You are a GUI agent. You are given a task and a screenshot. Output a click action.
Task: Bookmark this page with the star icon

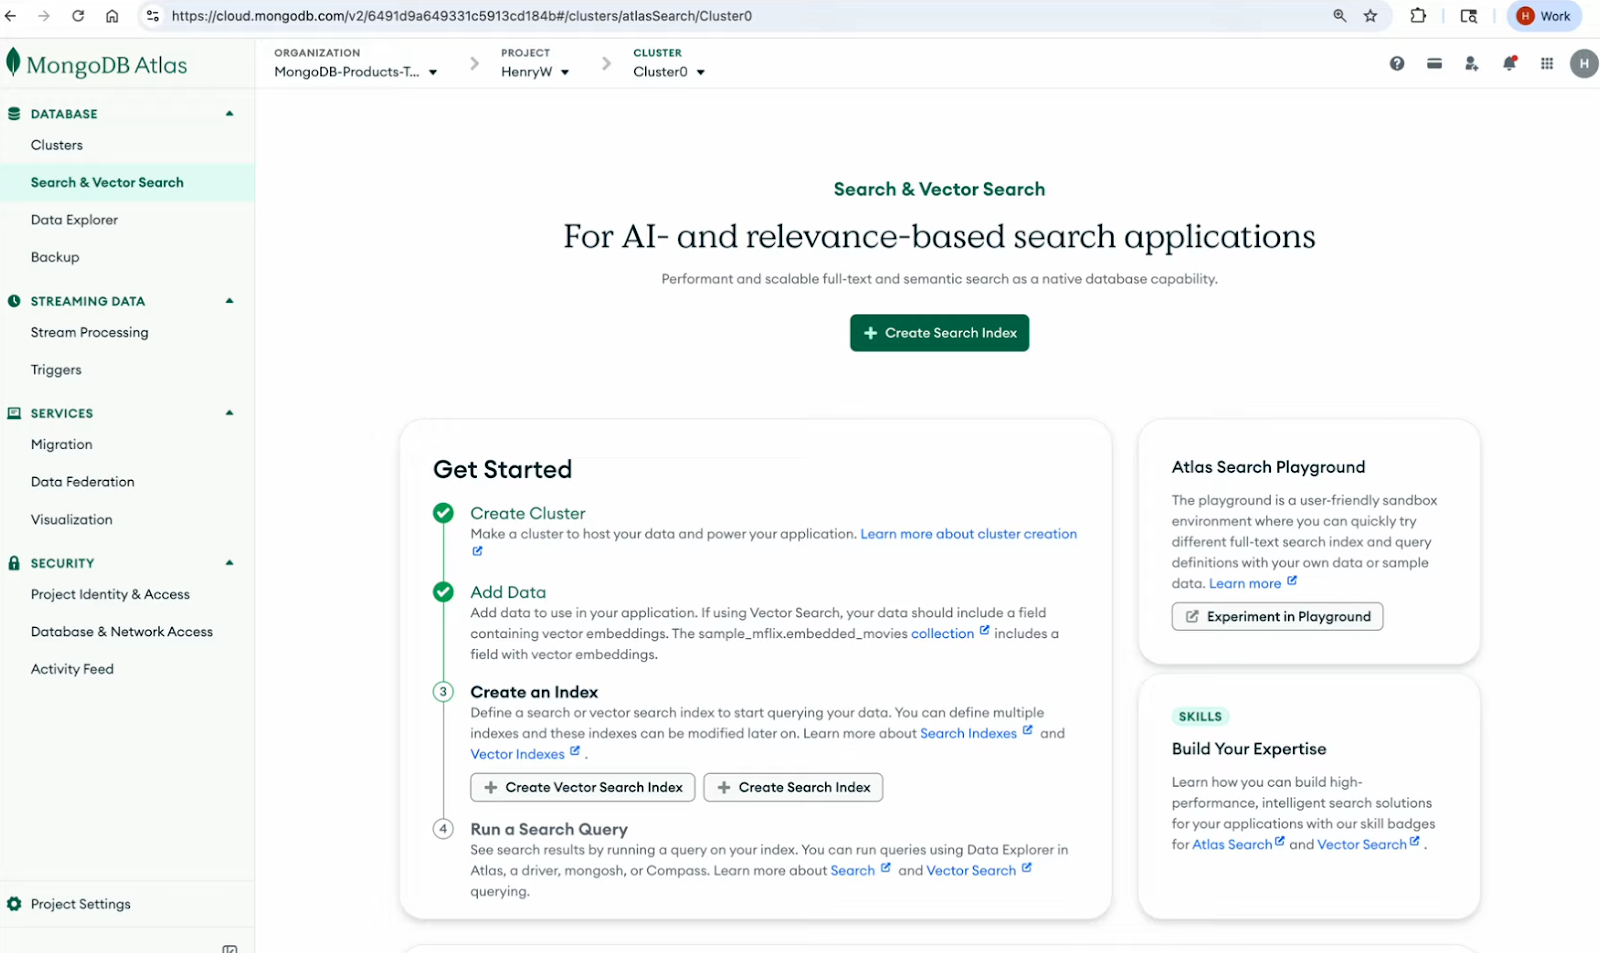click(1371, 16)
